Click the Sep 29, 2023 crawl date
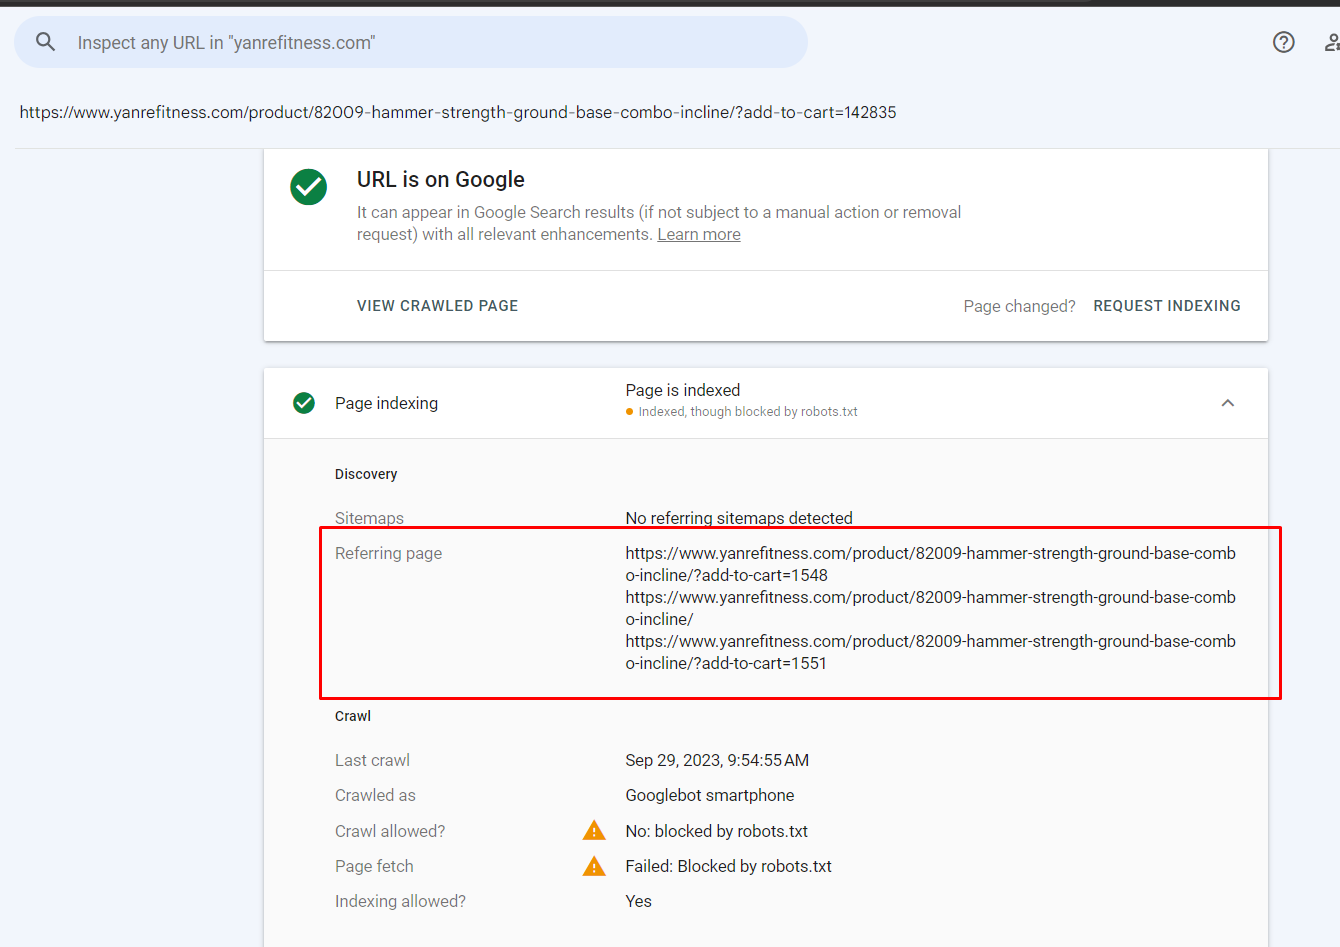The width and height of the screenshot is (1340, 947). click(x=717, y=760)
